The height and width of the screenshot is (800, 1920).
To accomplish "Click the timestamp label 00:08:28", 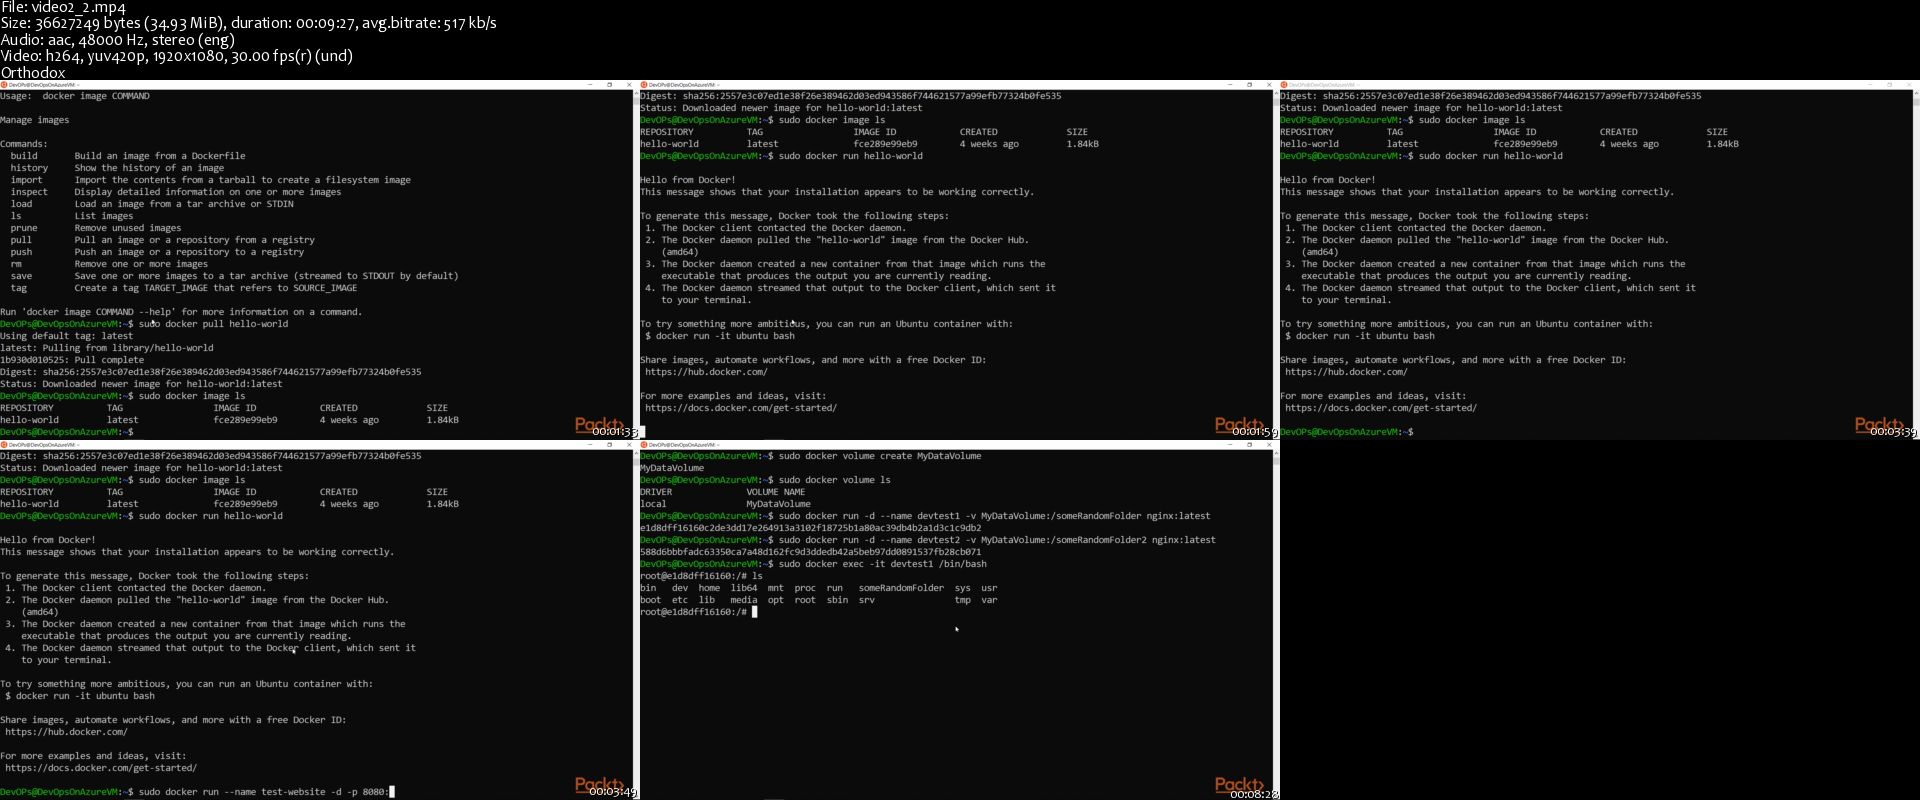I will (1254, 793).
